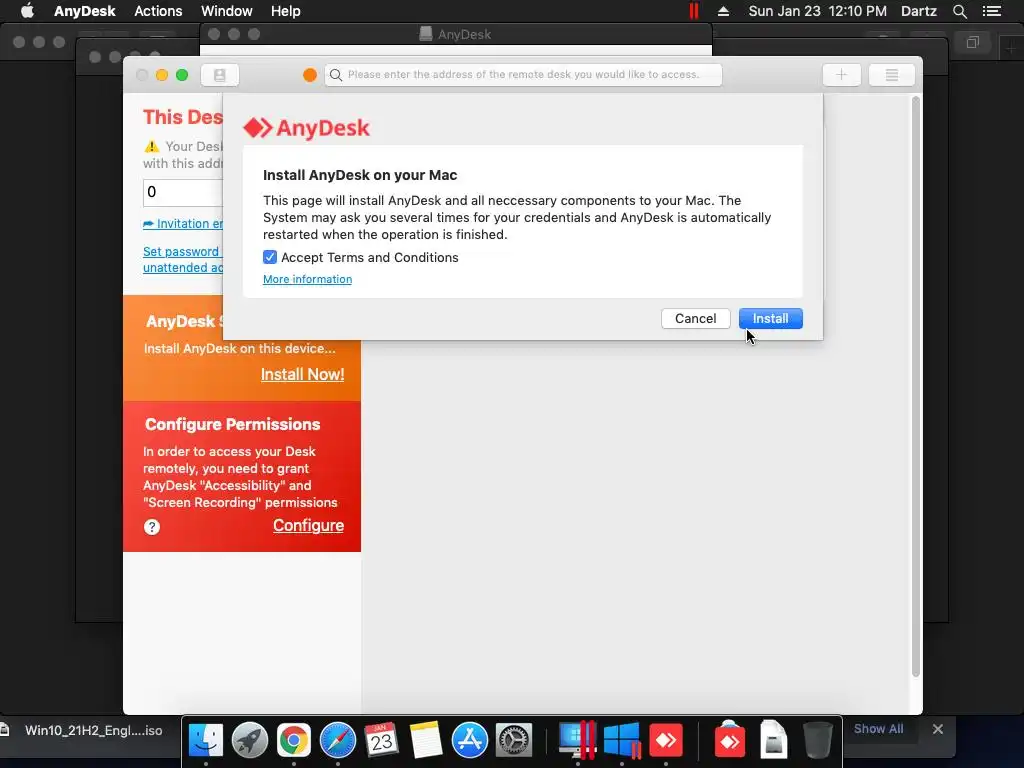Click Show All in downloads bar
Image resolution: width=1024 pixels, height=768 pixels.
(x=878, y=729)
